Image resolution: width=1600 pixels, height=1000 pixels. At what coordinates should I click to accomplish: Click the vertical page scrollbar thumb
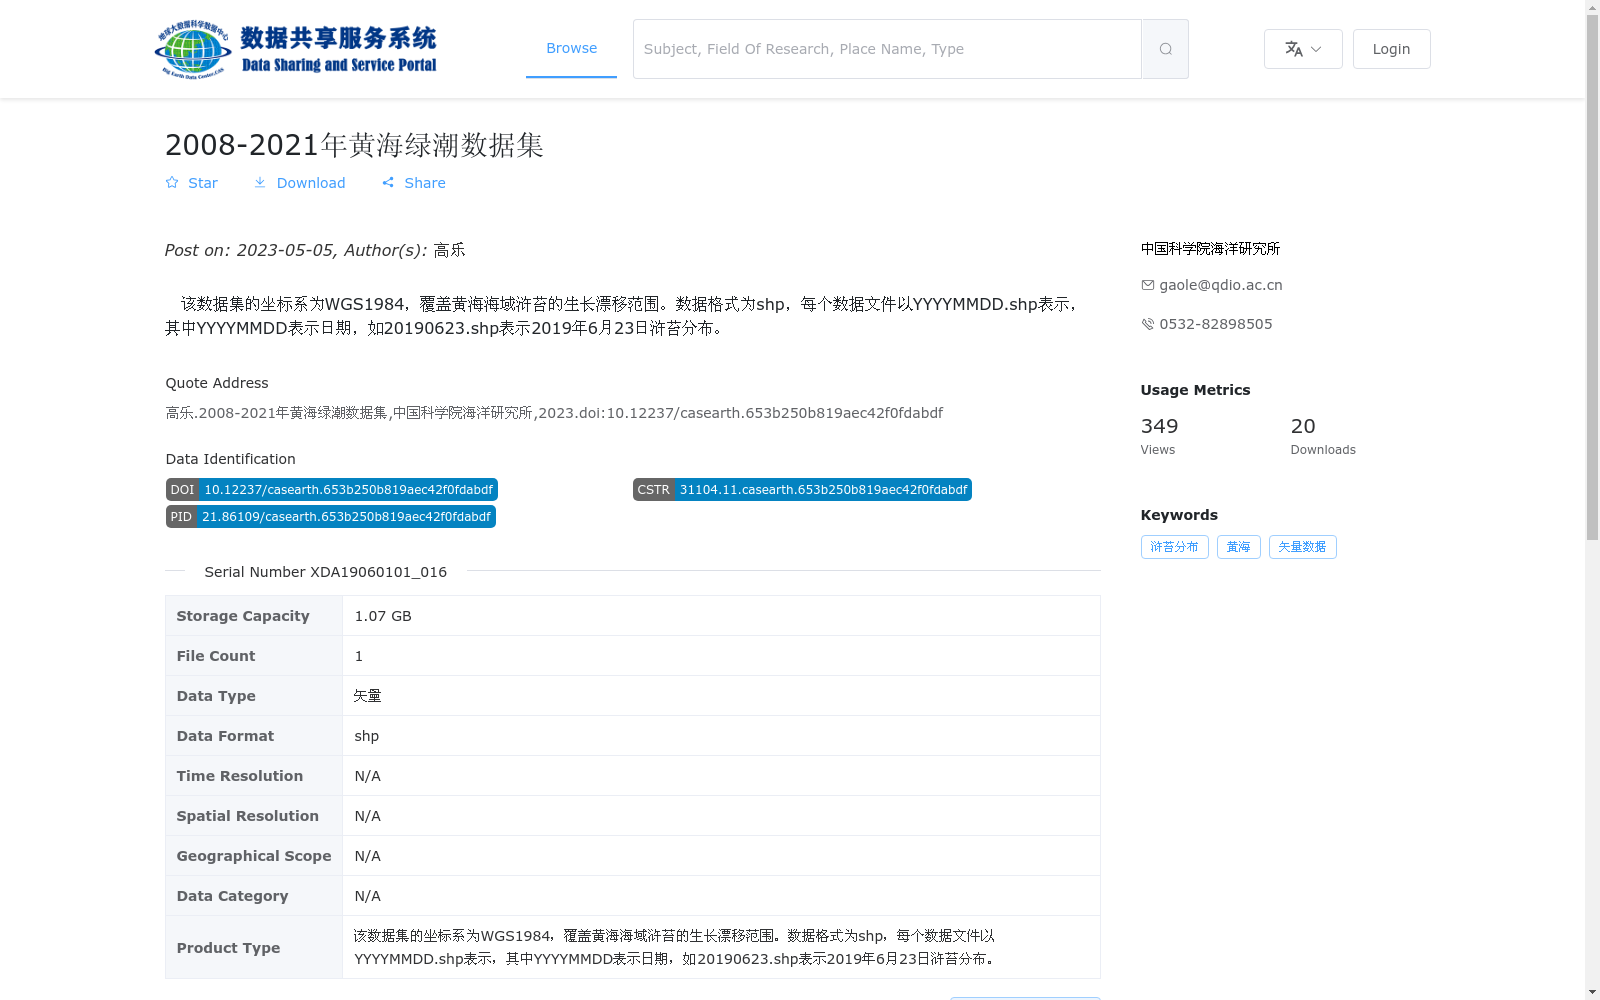[1592, 277]
